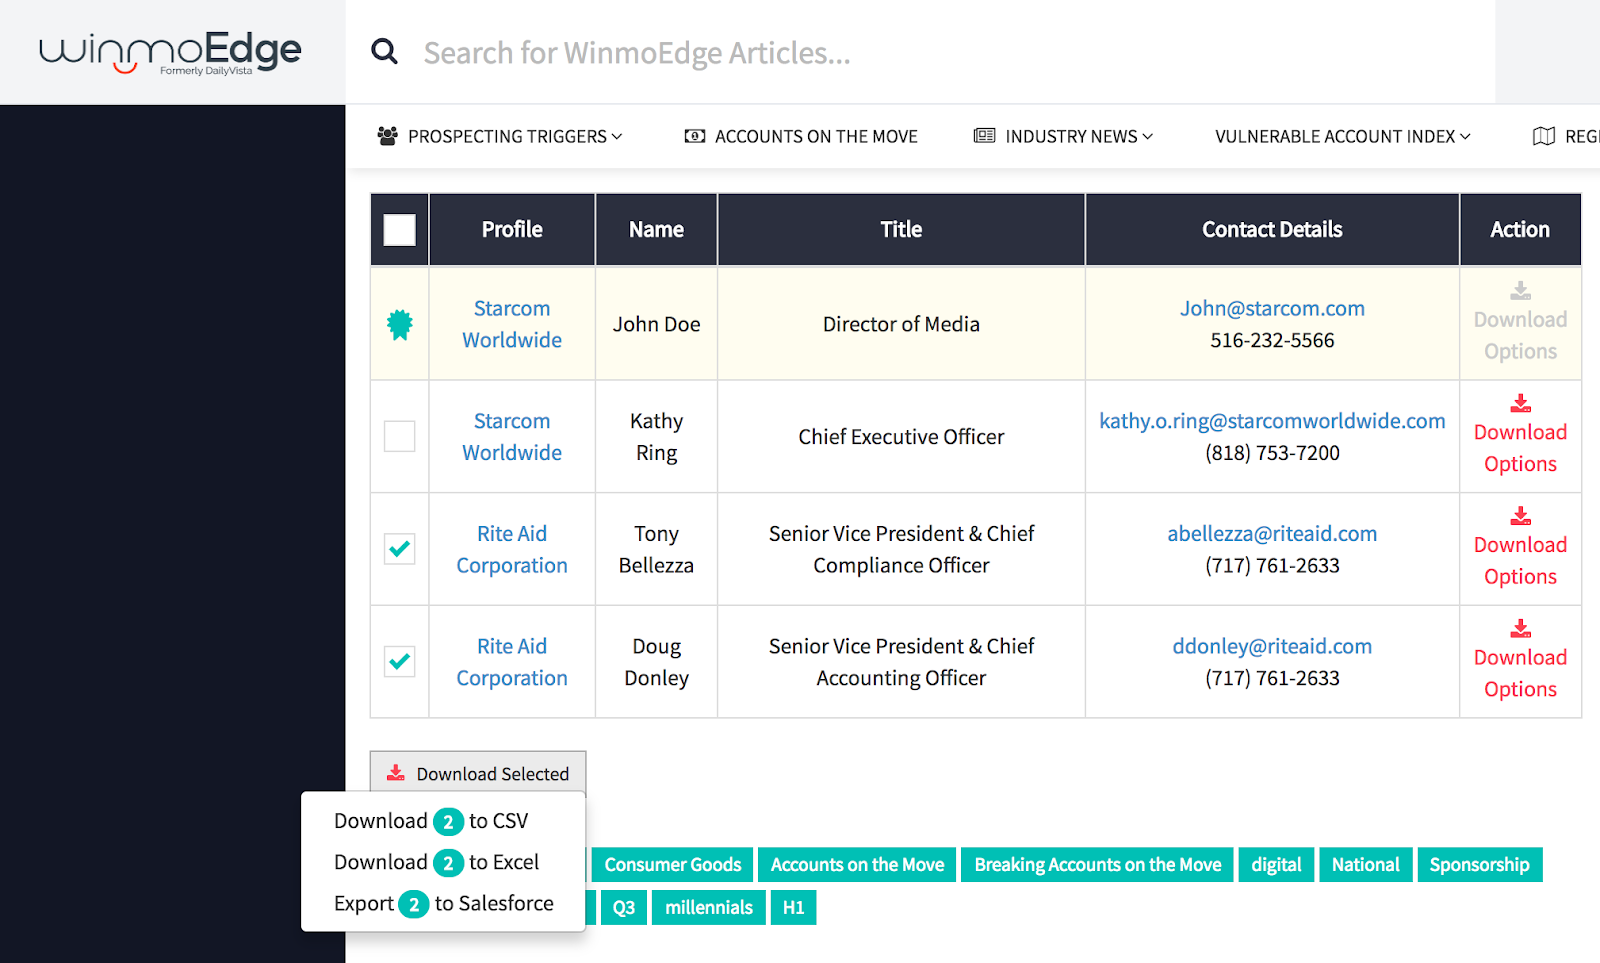Choose Download 2 to Excel

(436, 862)
